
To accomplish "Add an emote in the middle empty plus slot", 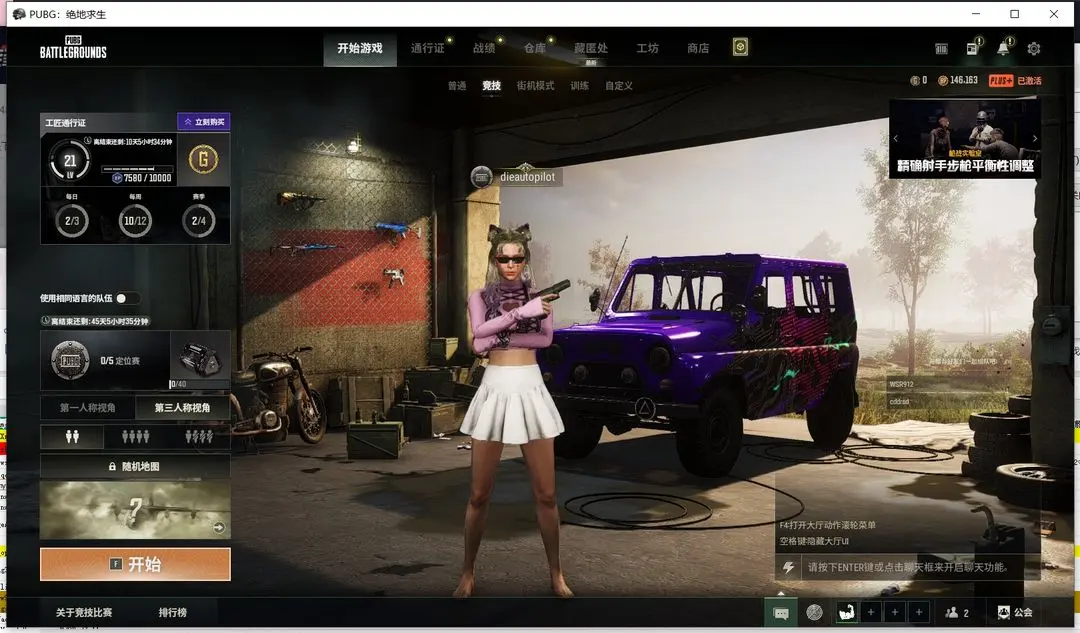I will tap(895, 612).
